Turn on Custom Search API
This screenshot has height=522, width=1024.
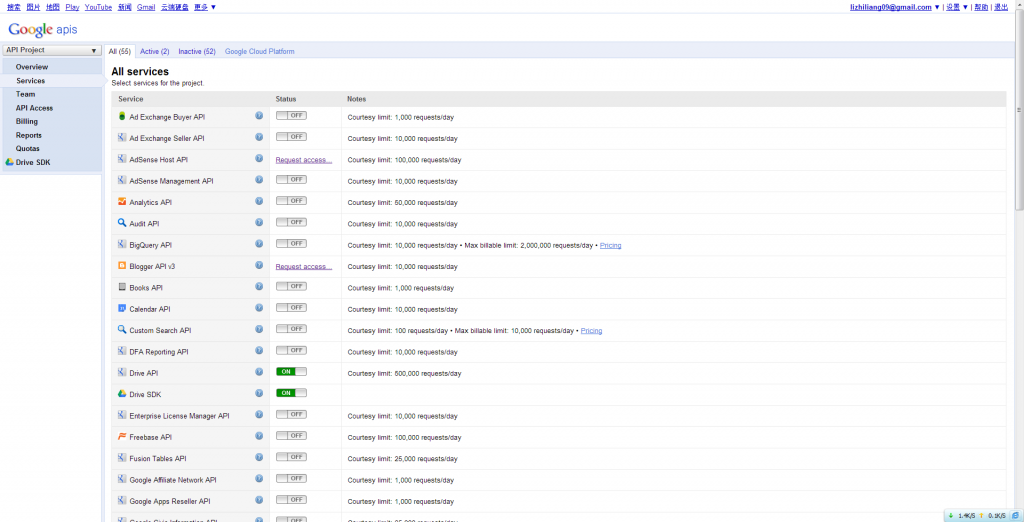click(x=291, y=329)
